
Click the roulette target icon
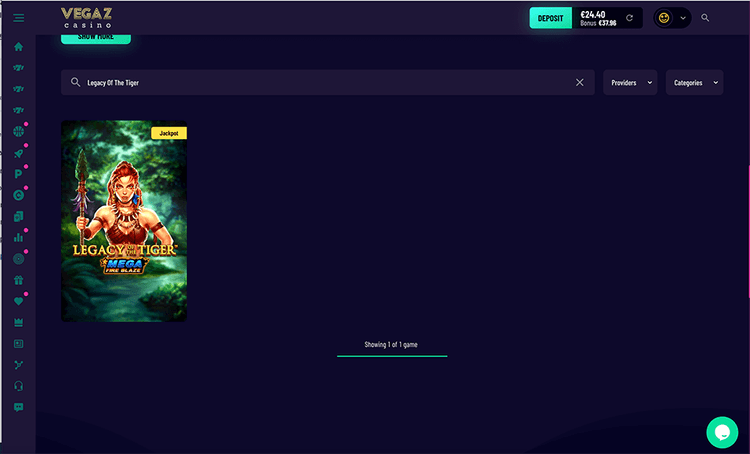19,259
